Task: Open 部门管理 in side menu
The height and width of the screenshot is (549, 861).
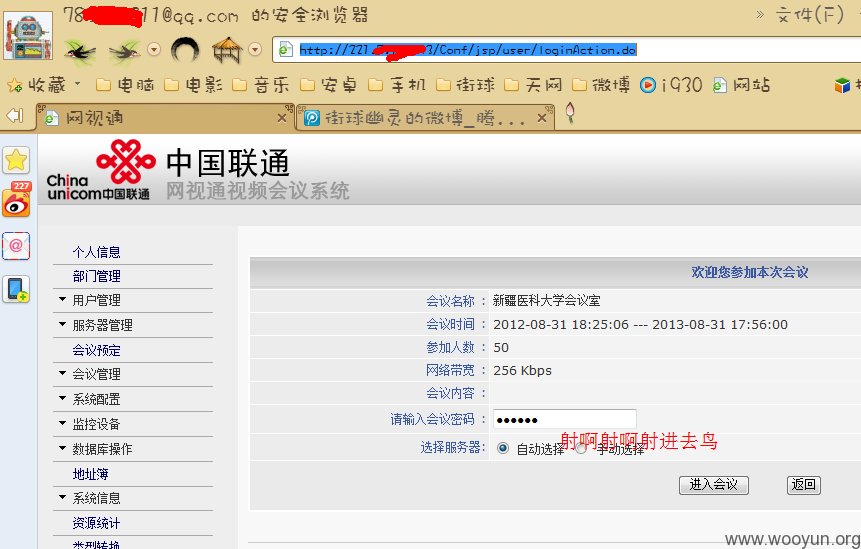Action: click(97, 276)
